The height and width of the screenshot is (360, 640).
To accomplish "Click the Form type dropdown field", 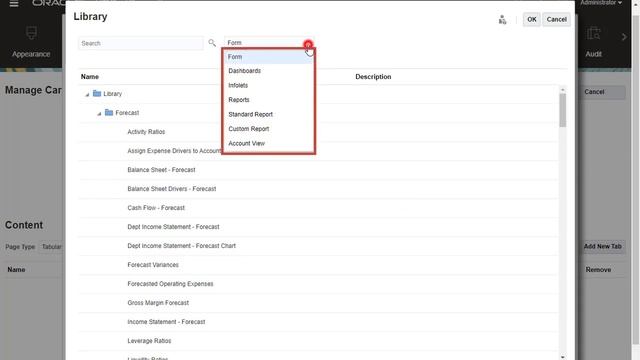I will (x=269, y=43).
